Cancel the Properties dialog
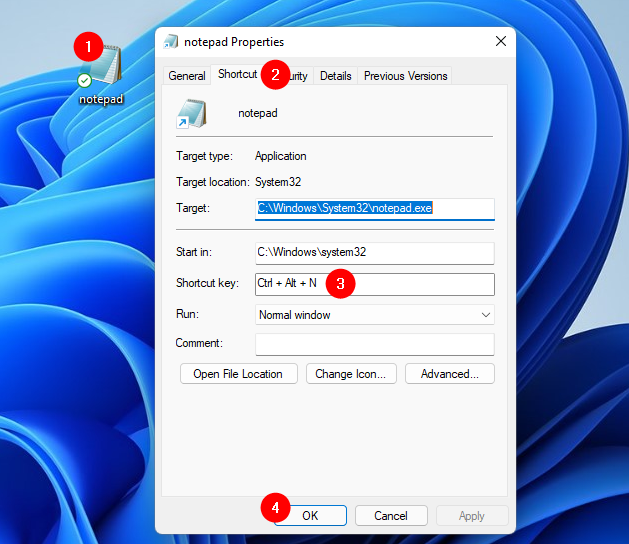The image size is (629, 544). coord(391,516)
